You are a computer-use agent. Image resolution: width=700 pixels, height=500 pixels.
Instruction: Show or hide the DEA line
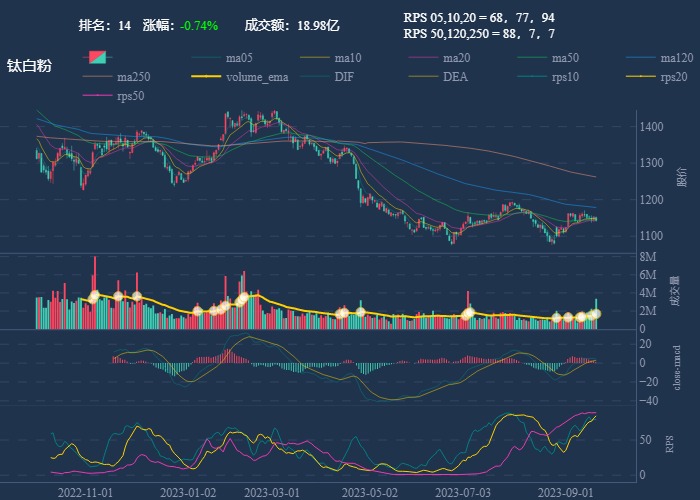[x=455, y=77]
